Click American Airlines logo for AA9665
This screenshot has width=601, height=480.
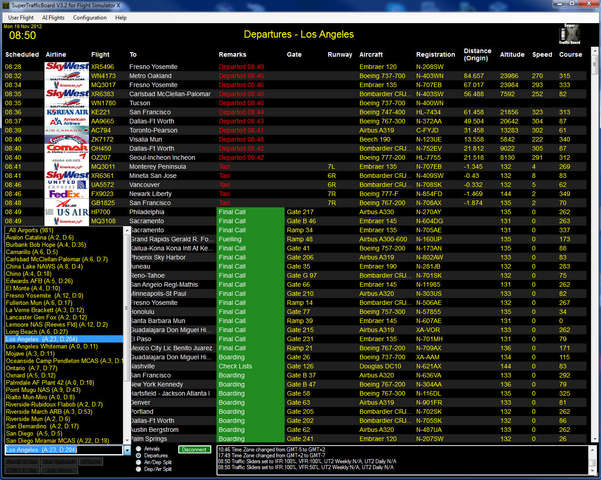coord(67,121)
